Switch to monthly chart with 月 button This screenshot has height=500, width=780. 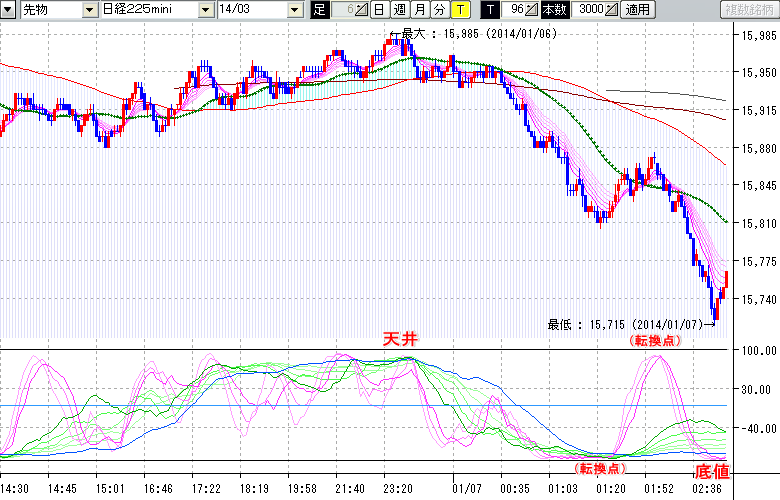[x=419, y=10]
